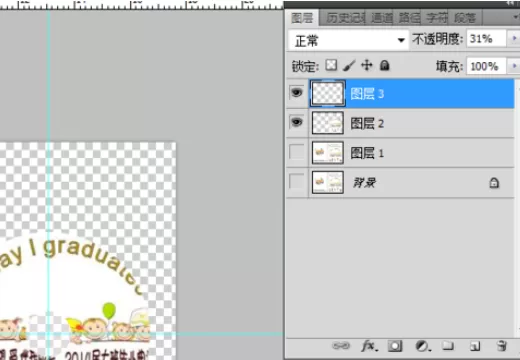The image size is (520, 360).
Task: Open opacity slider arrow beside 31%
Action: (514, 38)
